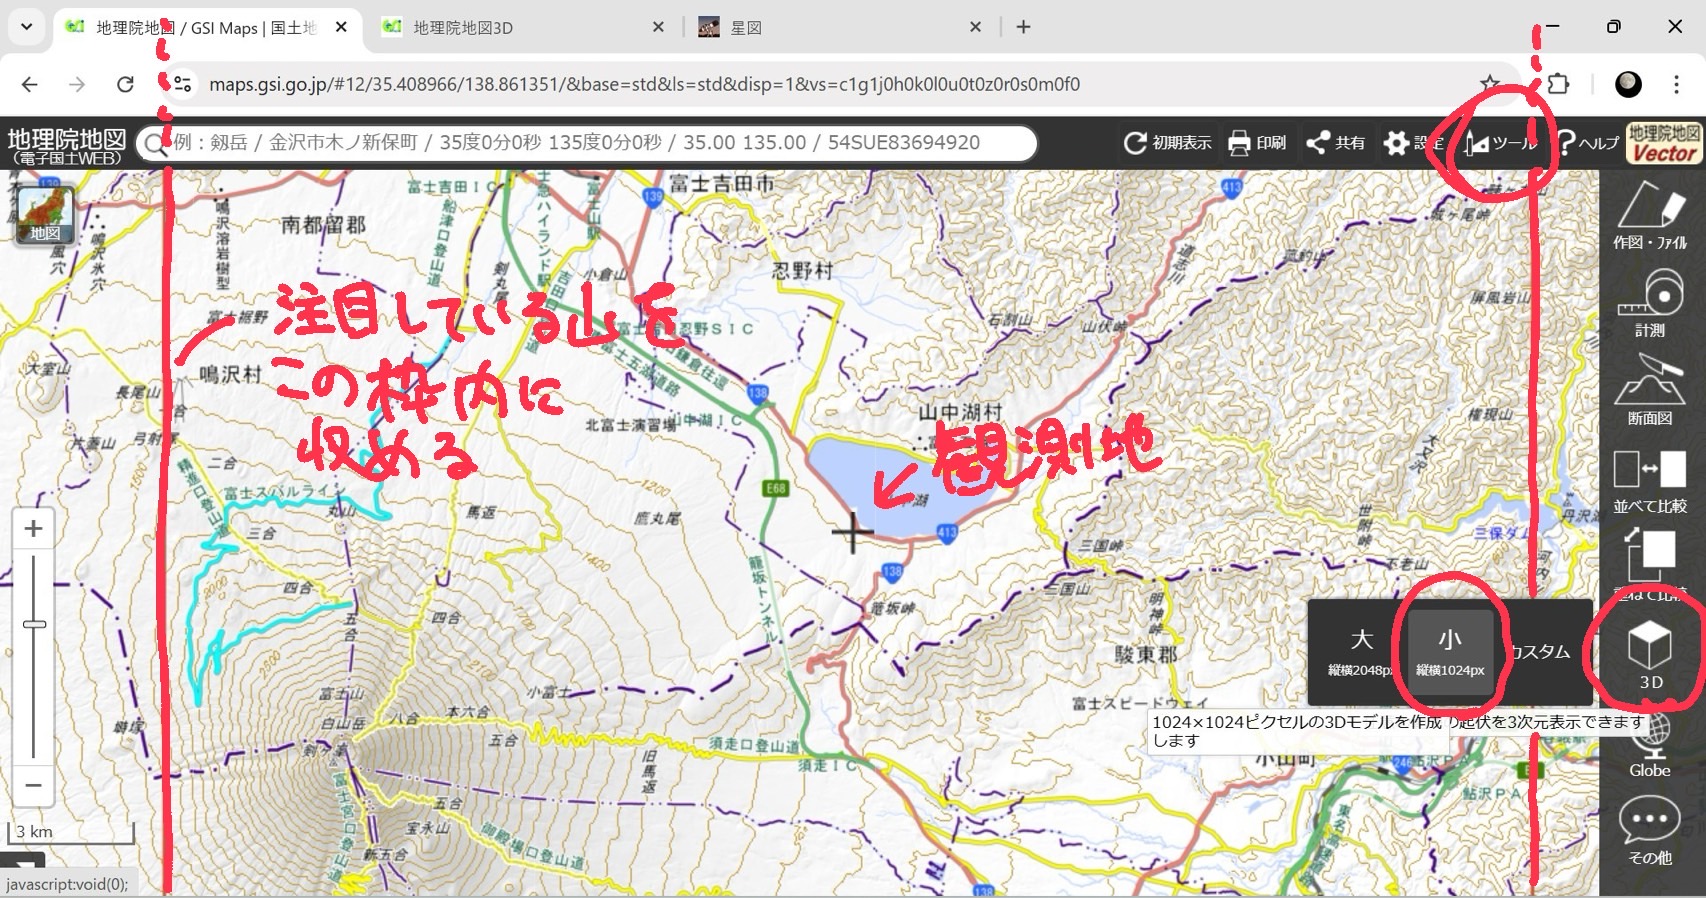Screen dimensions: 1706x898
Task: Click 初期表示 reset view button
Action: 1167,143
